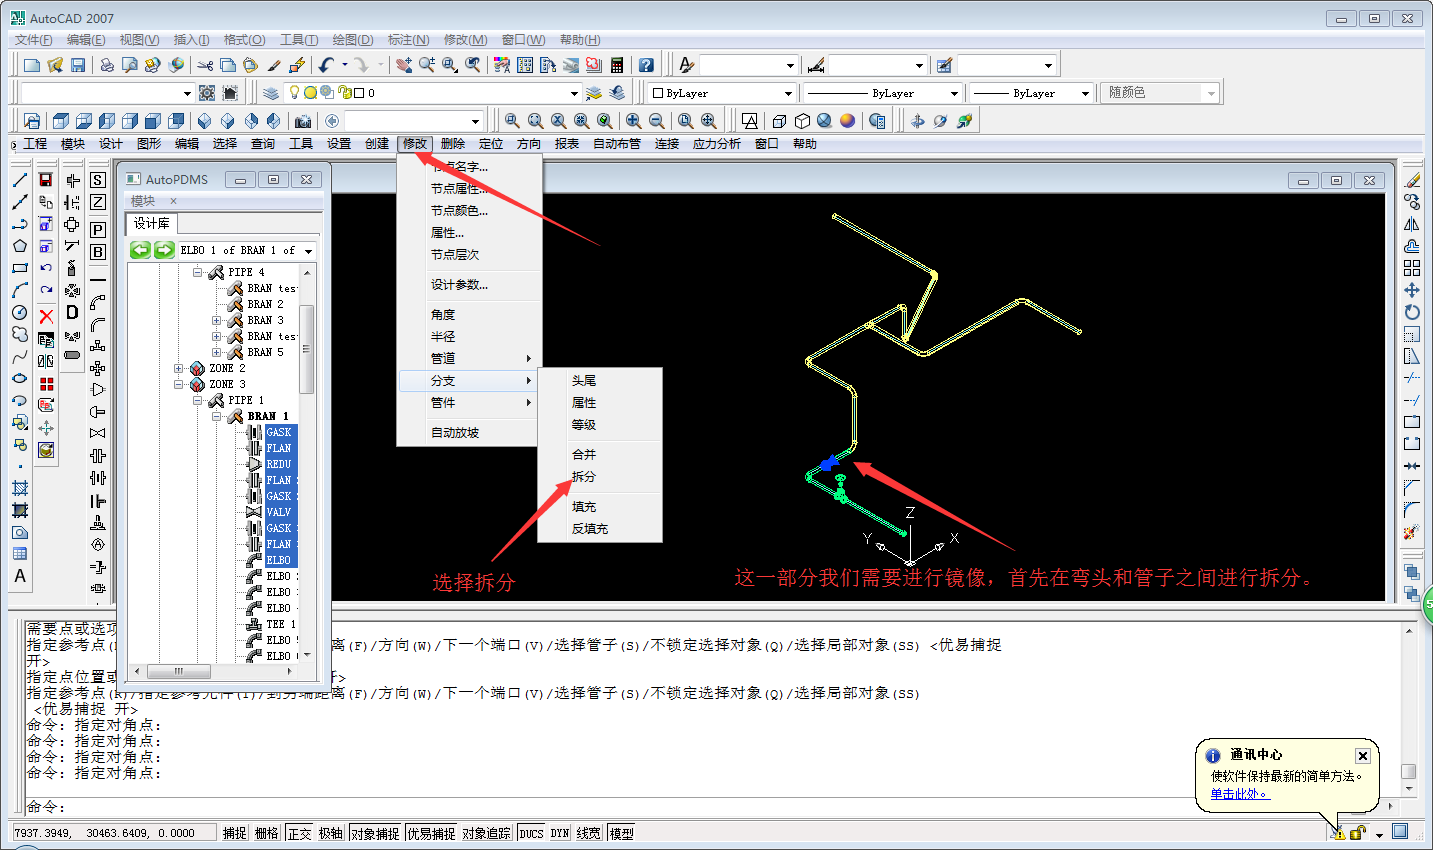The height and width of the screenshot is (850, 1433).
Task: Open the ELBO 1 of BRAN 1 dropdown
Action: click(x=308, y=250)
